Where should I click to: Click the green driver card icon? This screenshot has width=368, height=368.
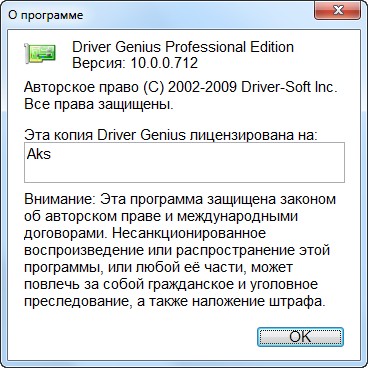click(x=40, y=53)
